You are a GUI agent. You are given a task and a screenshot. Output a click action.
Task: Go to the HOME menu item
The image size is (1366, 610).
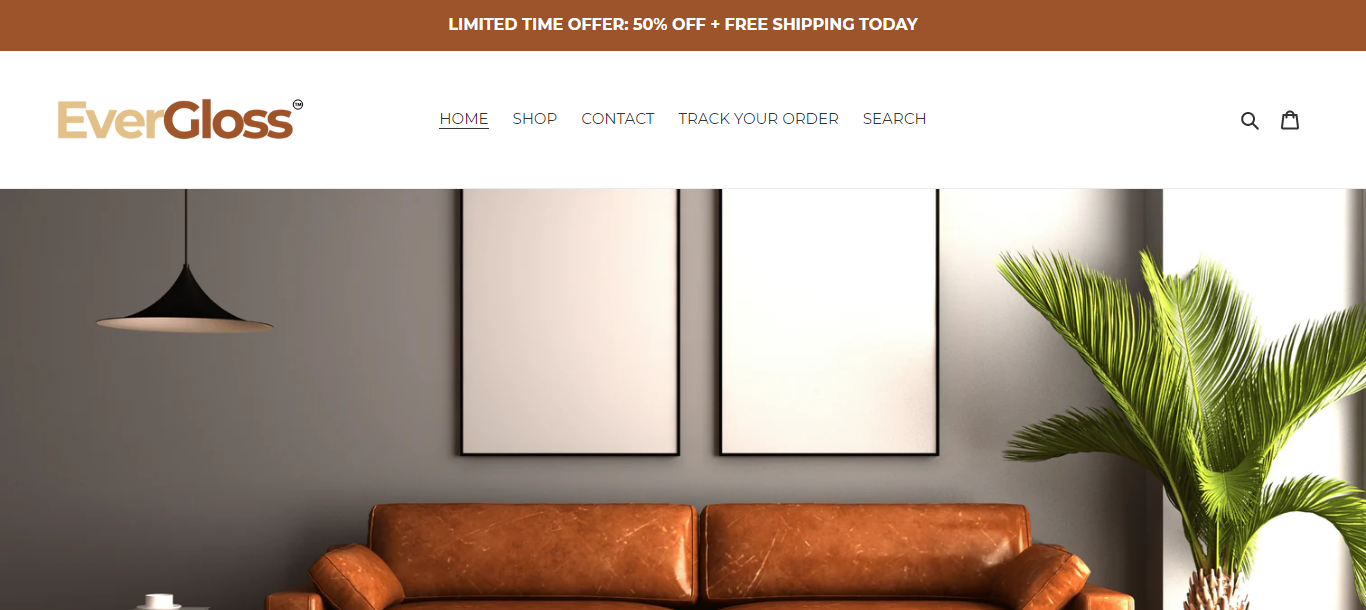464,119
